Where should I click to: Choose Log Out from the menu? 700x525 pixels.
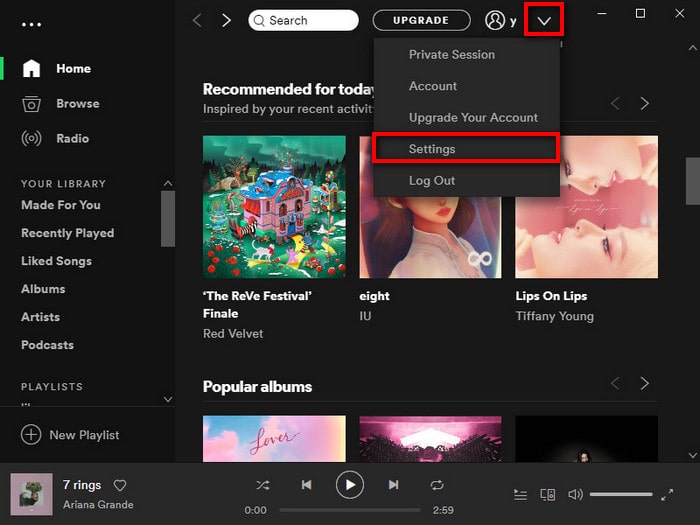tap(467, 180)
